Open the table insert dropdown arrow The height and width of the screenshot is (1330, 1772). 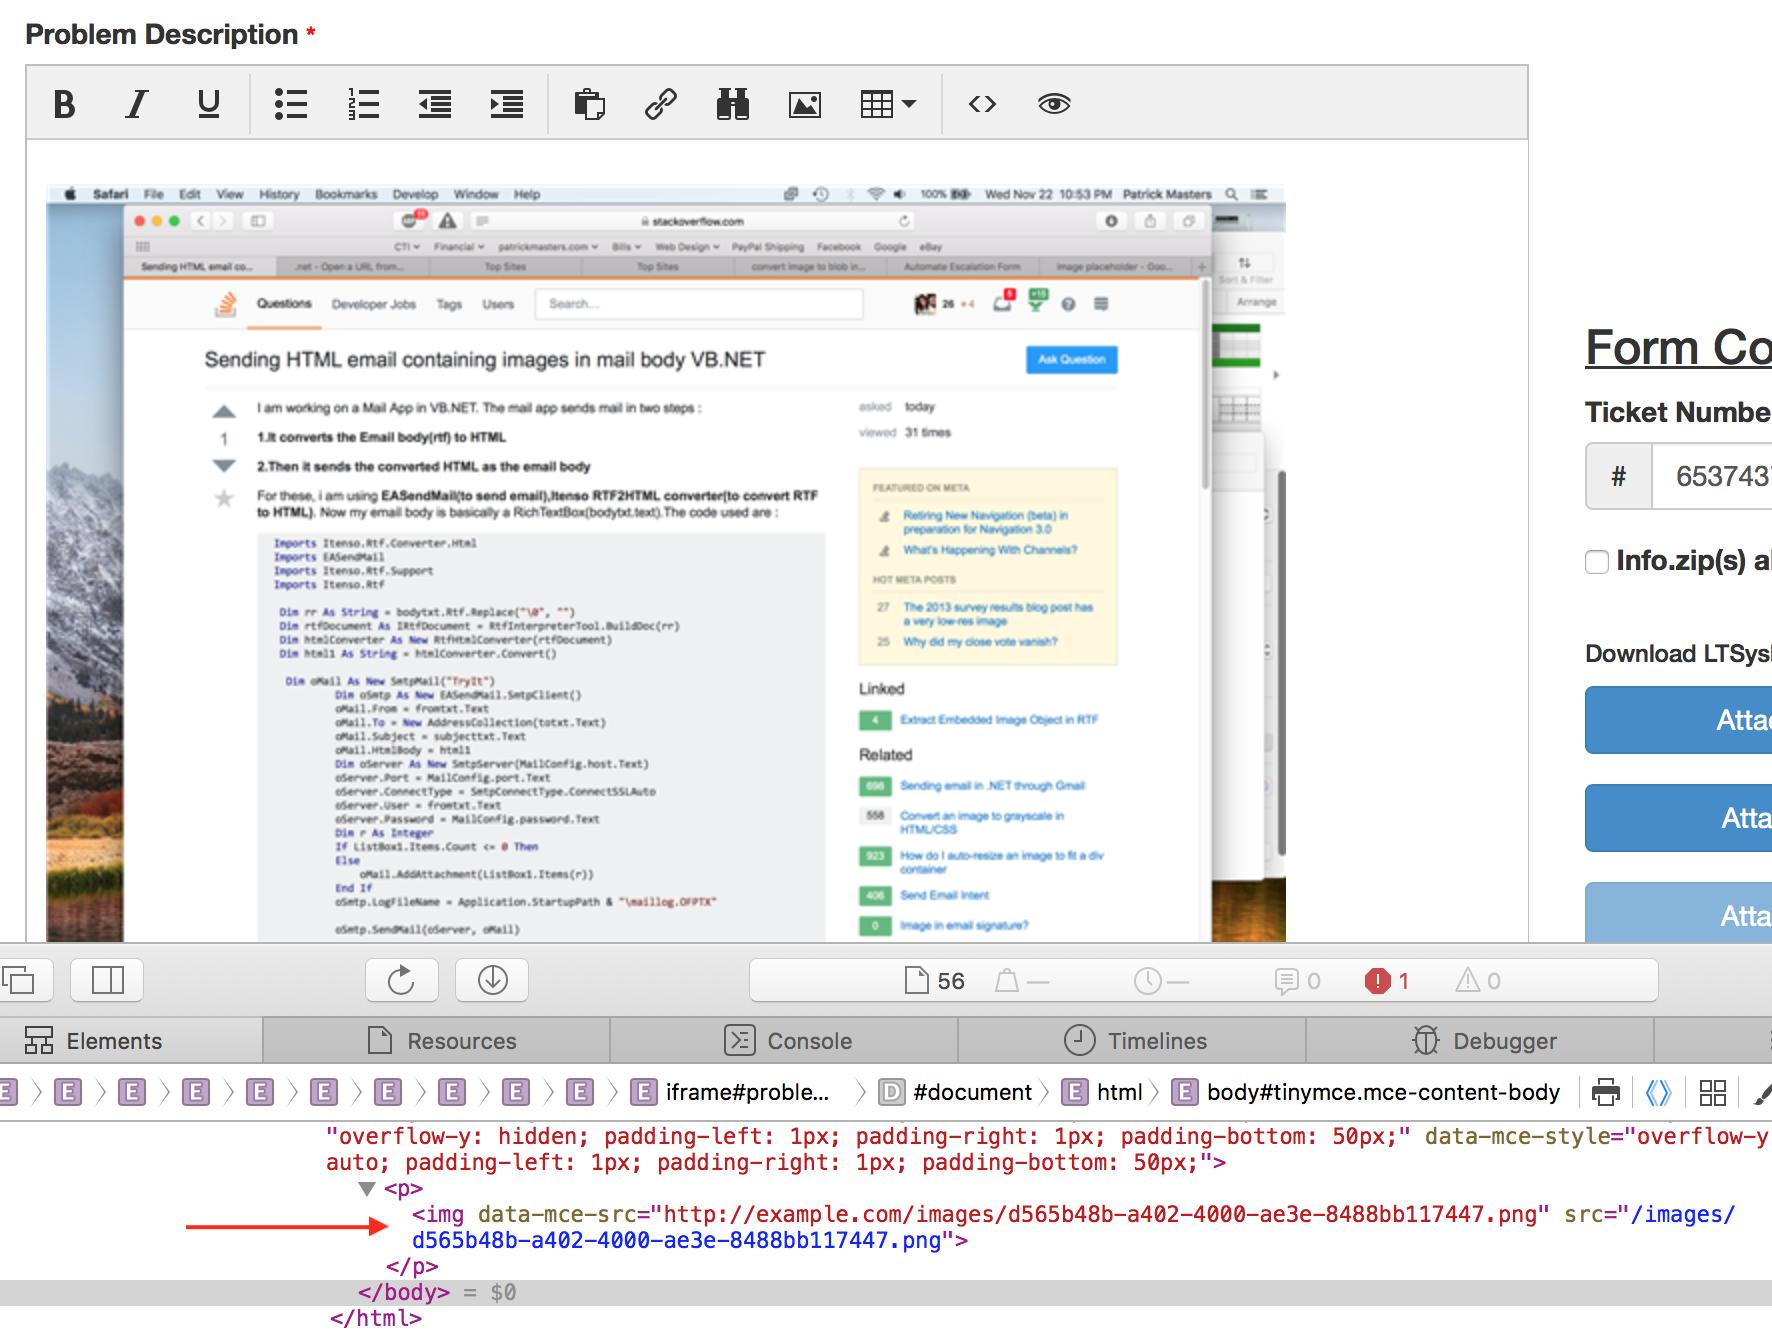(906, 104)
